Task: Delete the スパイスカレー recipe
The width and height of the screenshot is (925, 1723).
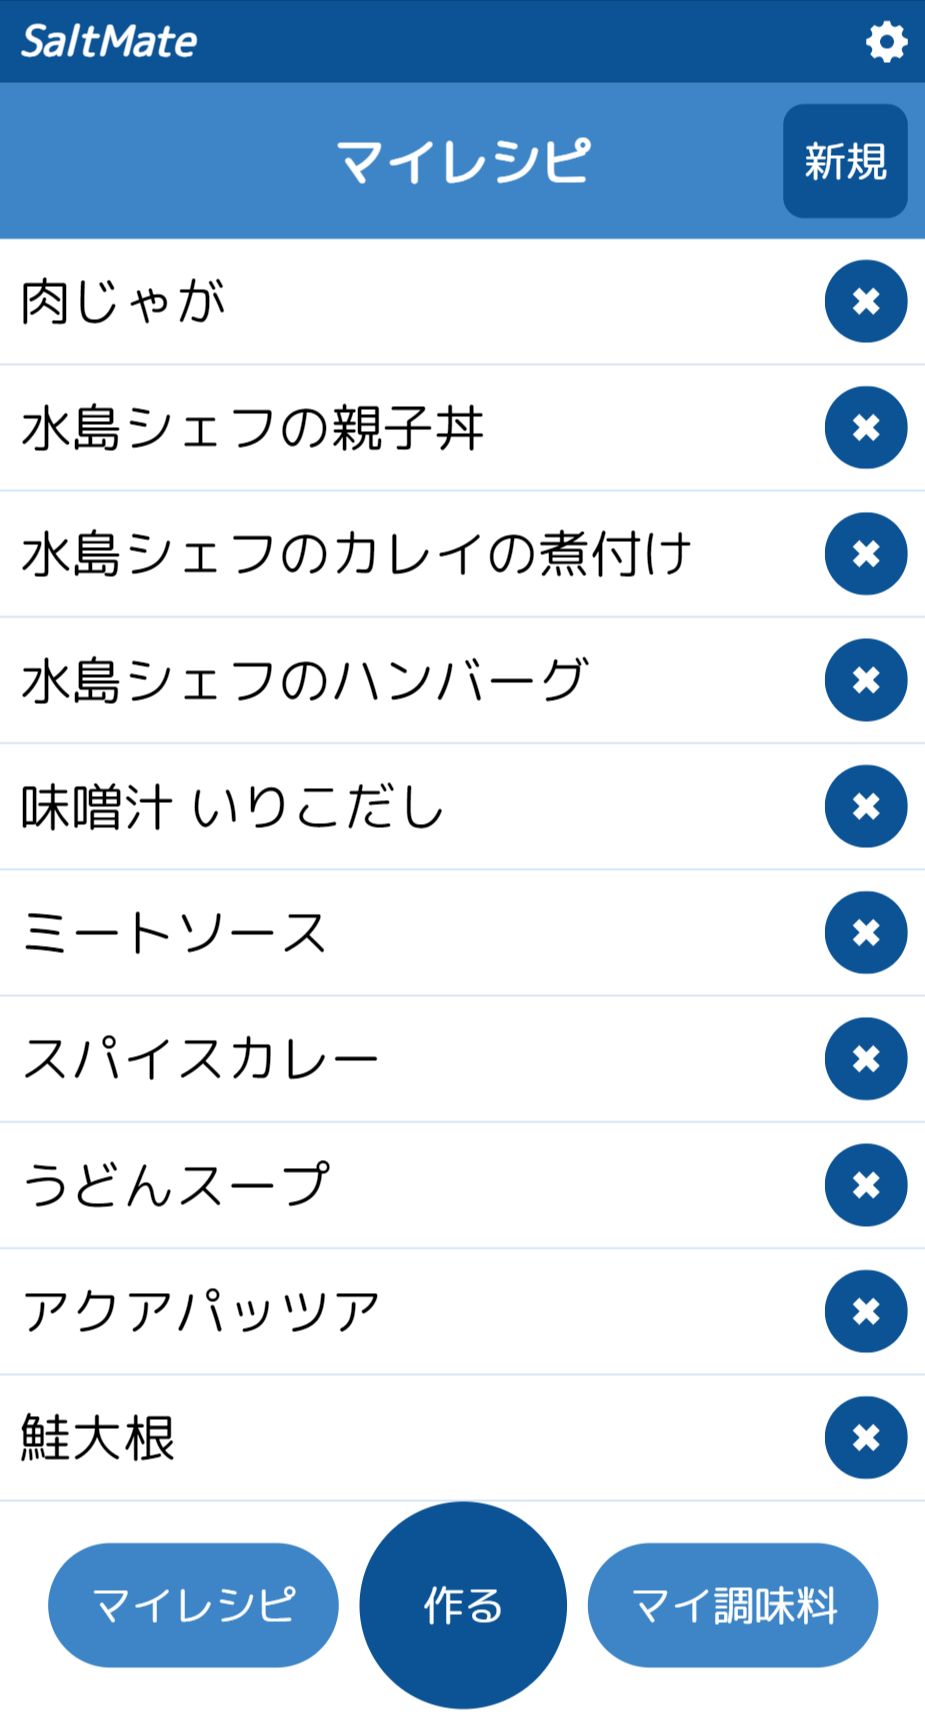Action: click(x=866, y=1059)
